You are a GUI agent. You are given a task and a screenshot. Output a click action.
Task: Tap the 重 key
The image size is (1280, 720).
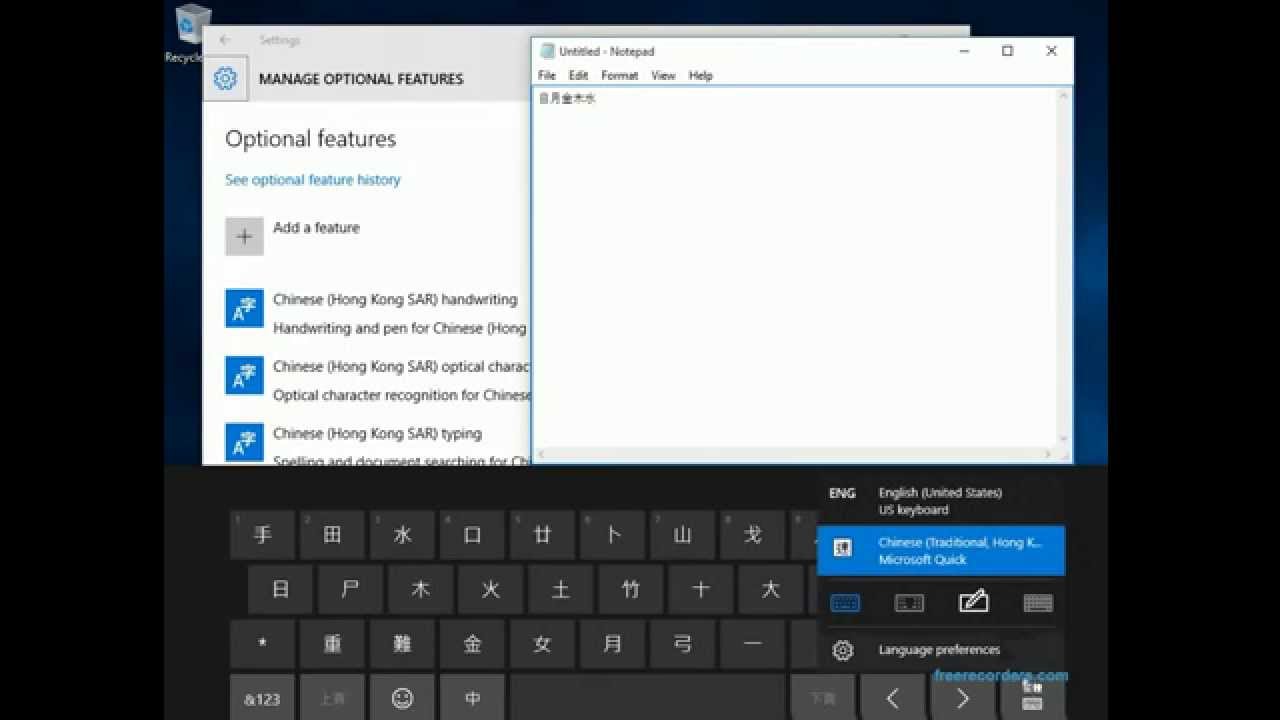[332, 644]
